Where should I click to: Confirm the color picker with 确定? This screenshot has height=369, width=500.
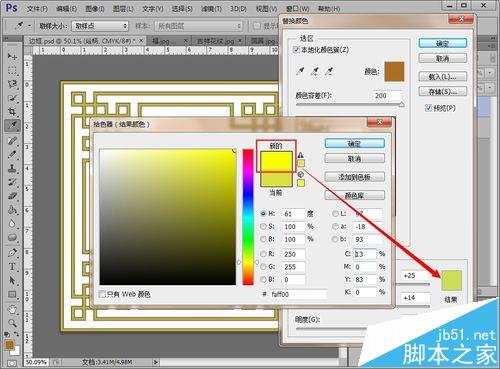pyautogui.click(x=354, y=144)
